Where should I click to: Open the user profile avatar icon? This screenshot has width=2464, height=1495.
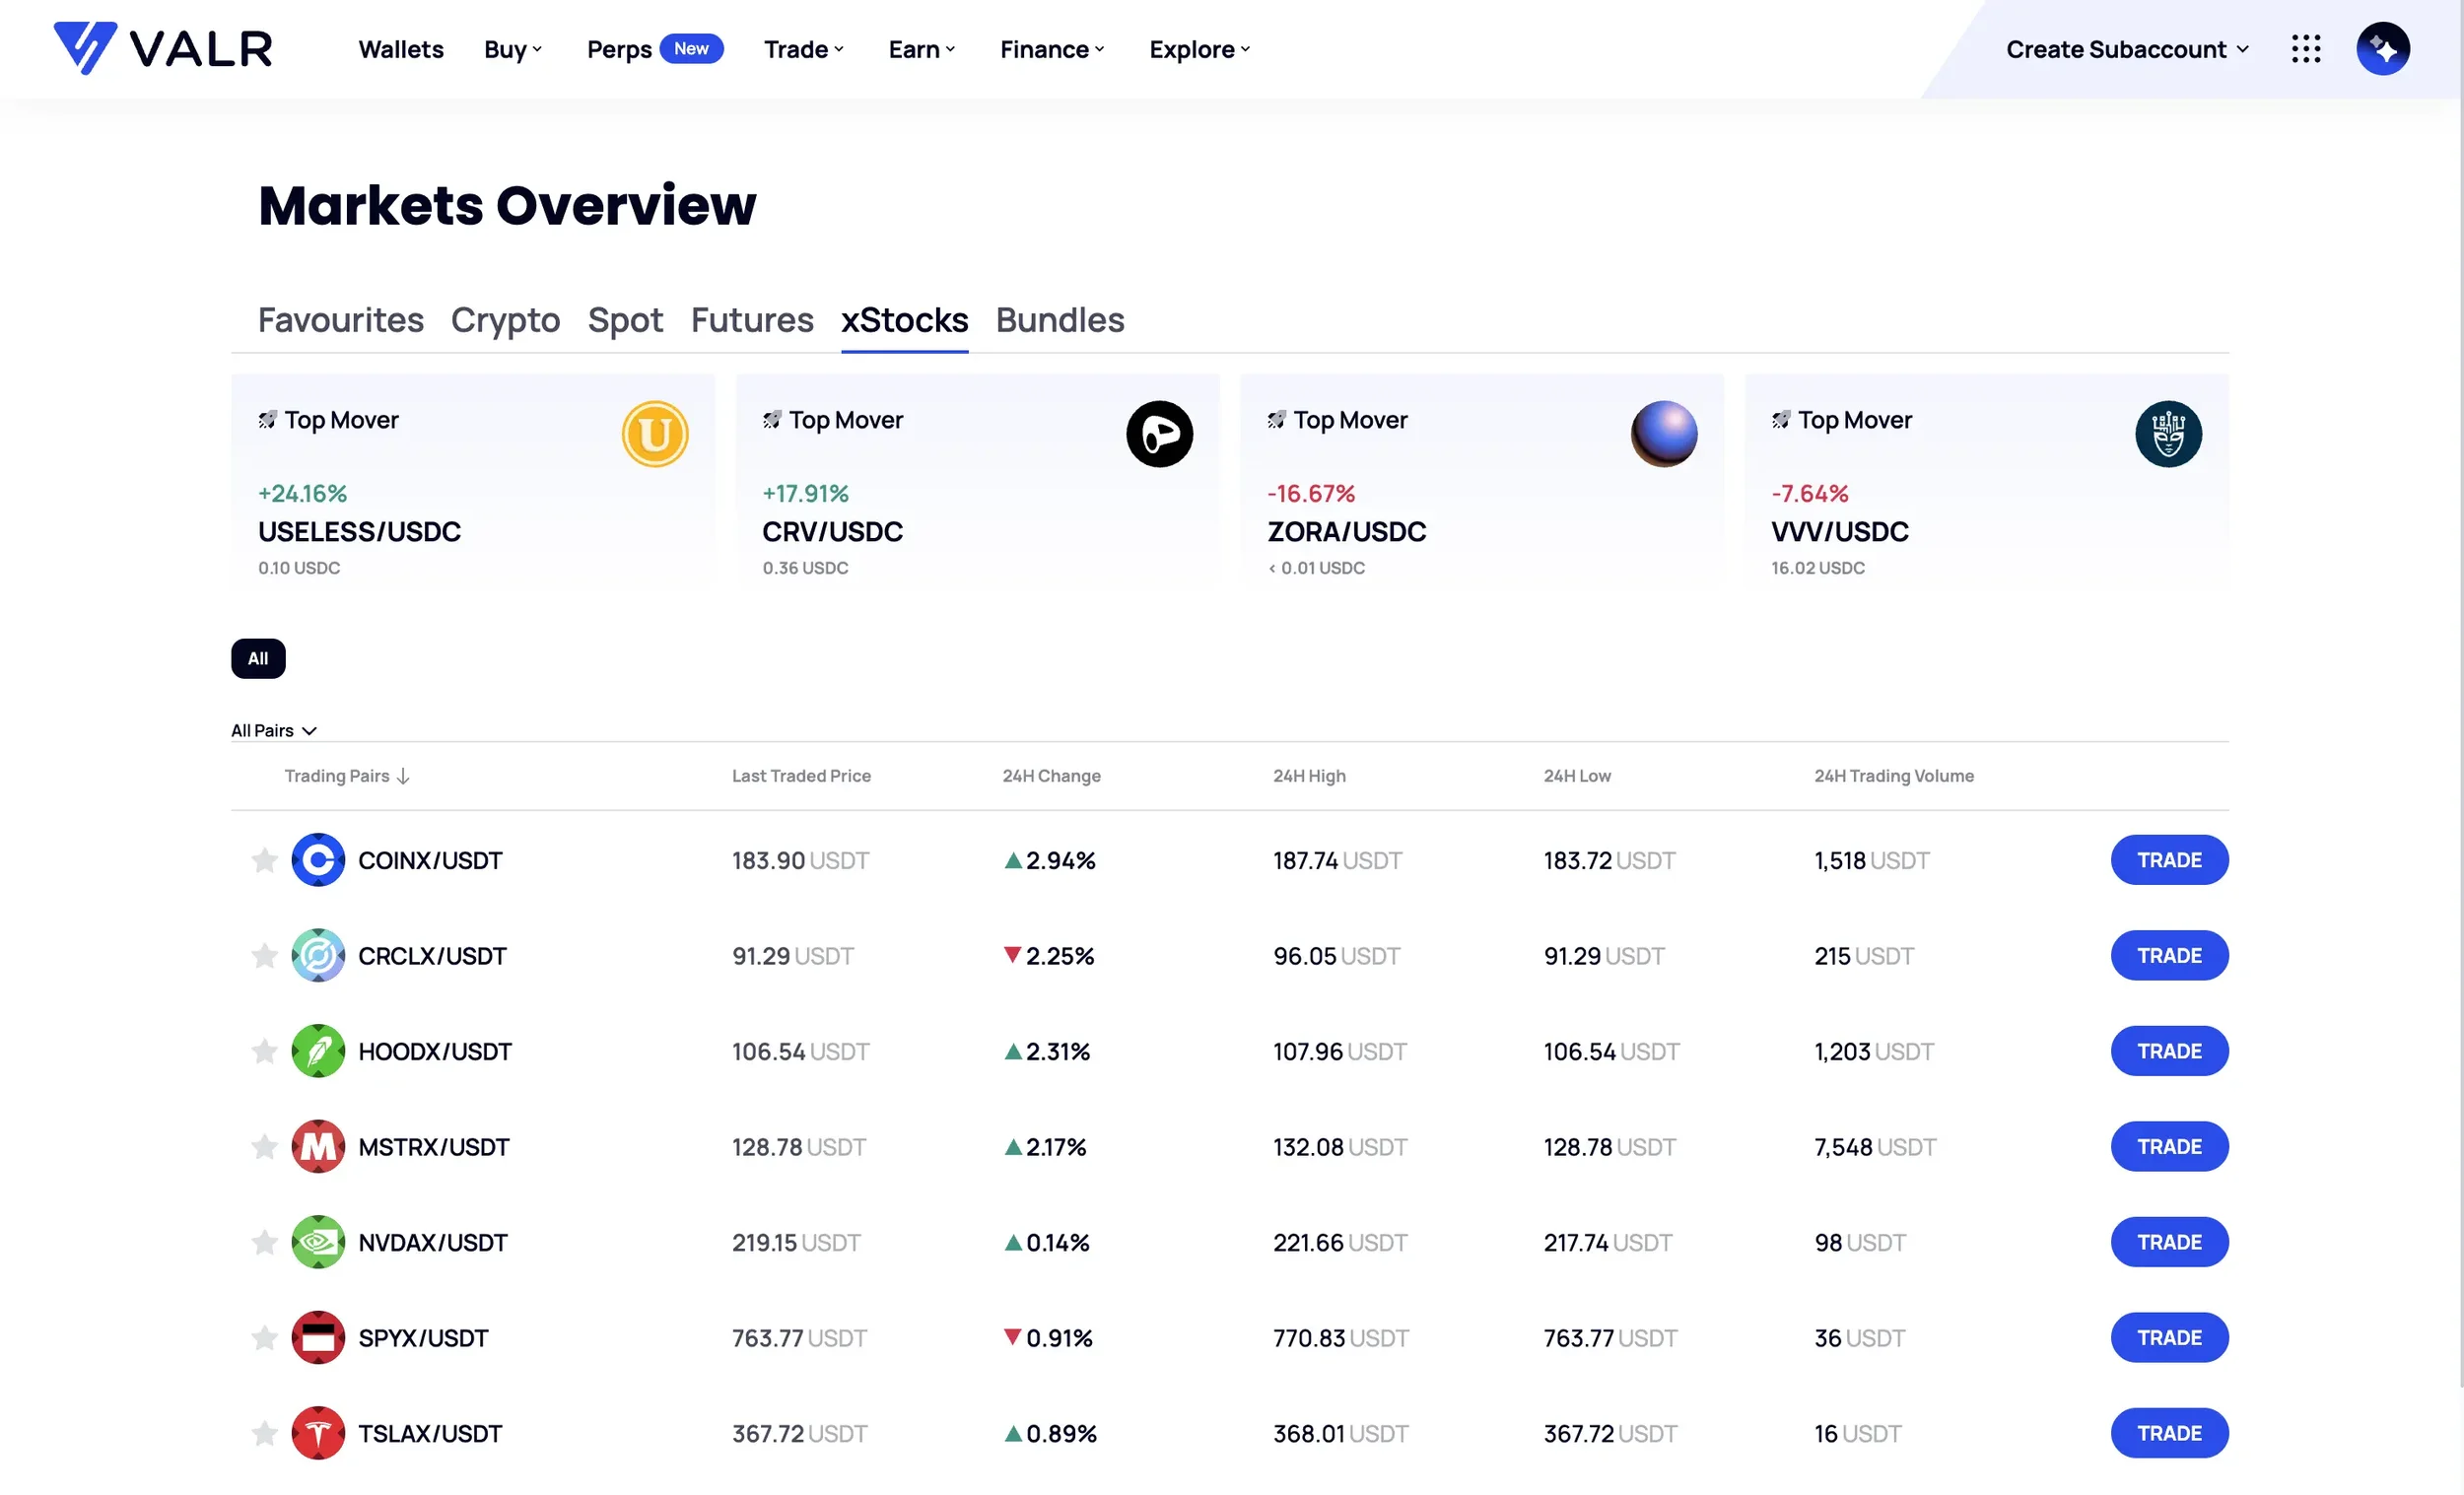pyautogui.click(x=2382, y=49)
